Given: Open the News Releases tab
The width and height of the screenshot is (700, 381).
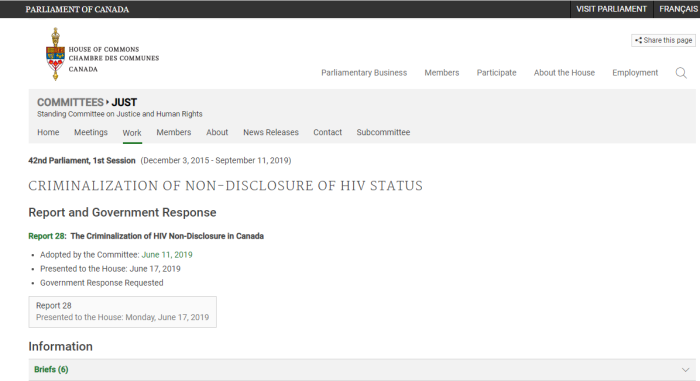Looking at the screenshot, I should [271, 132].
